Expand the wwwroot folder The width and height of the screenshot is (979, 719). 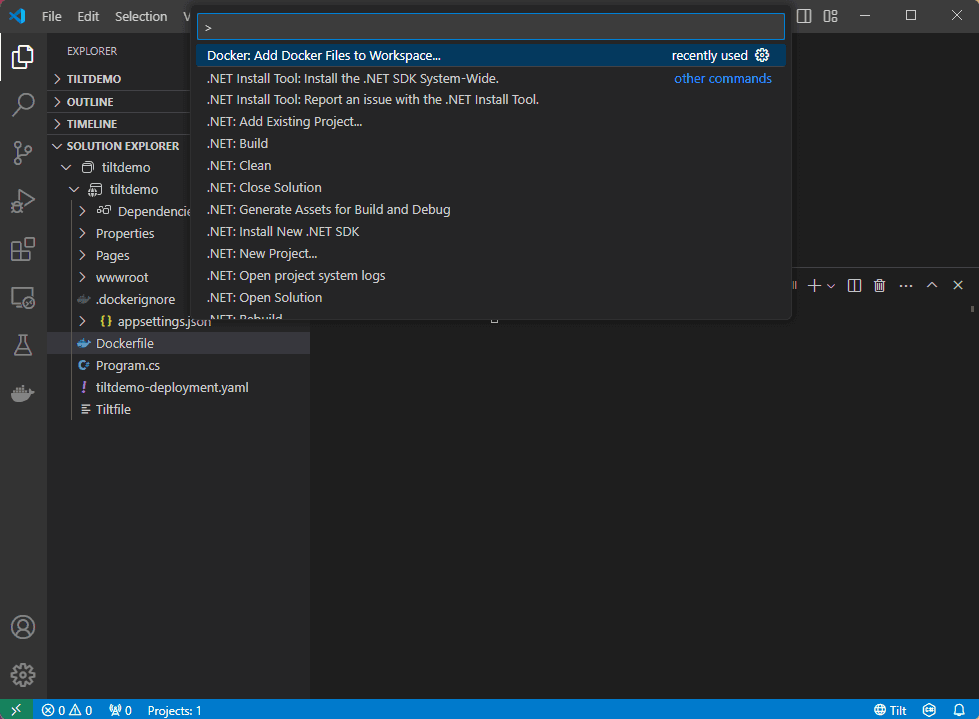82,277
